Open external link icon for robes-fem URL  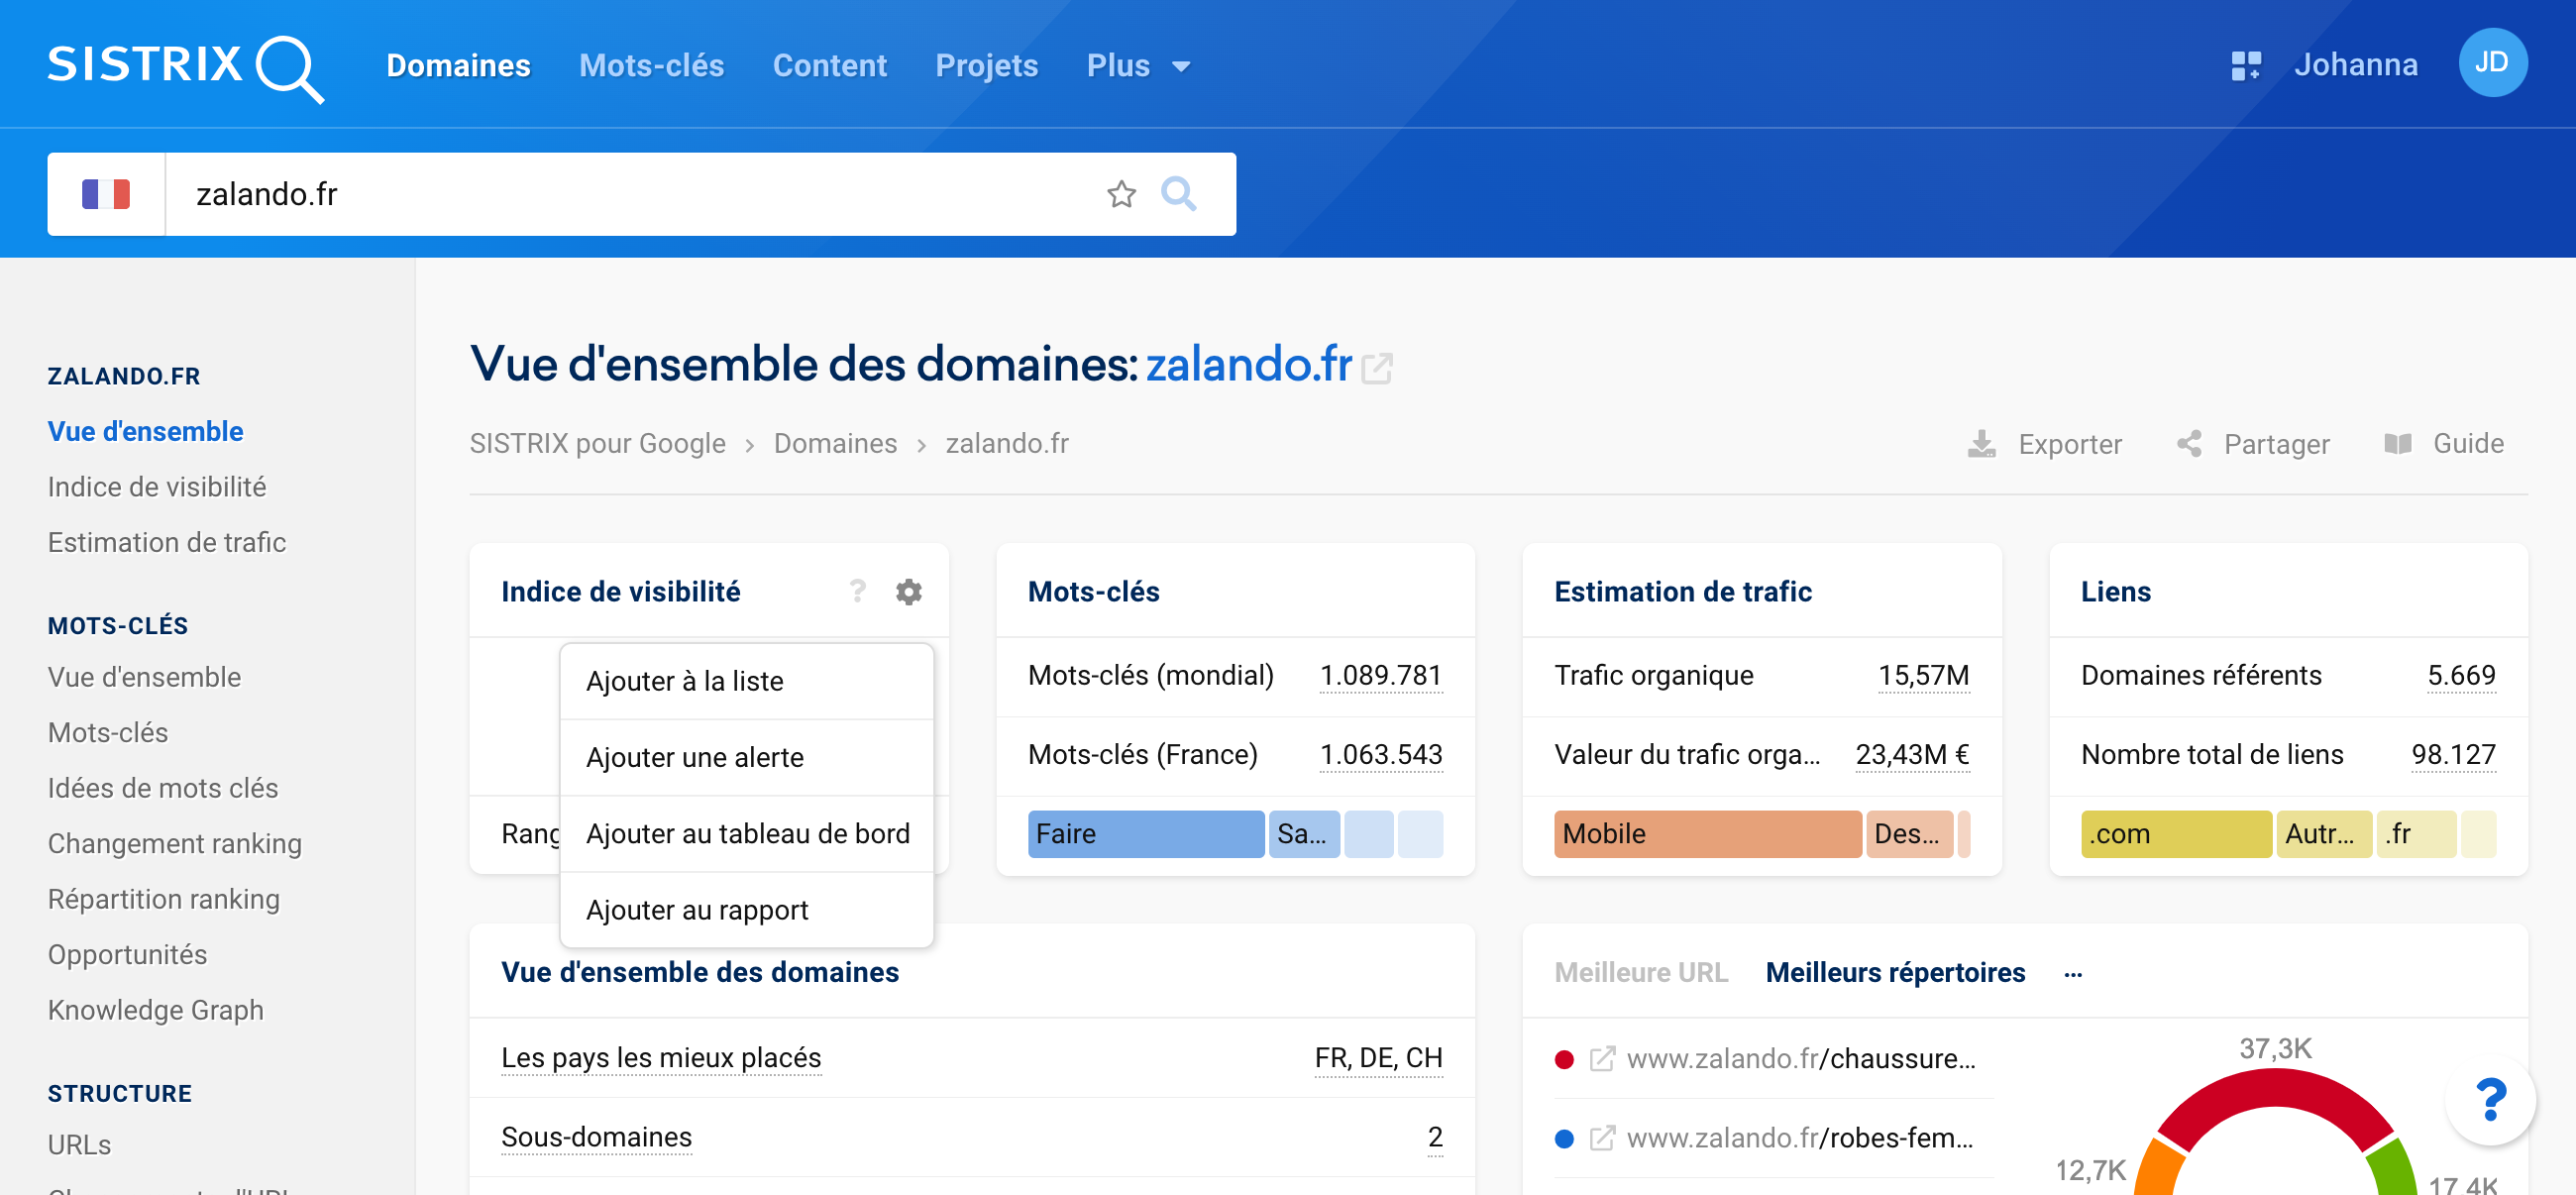coord(1601,1138)
